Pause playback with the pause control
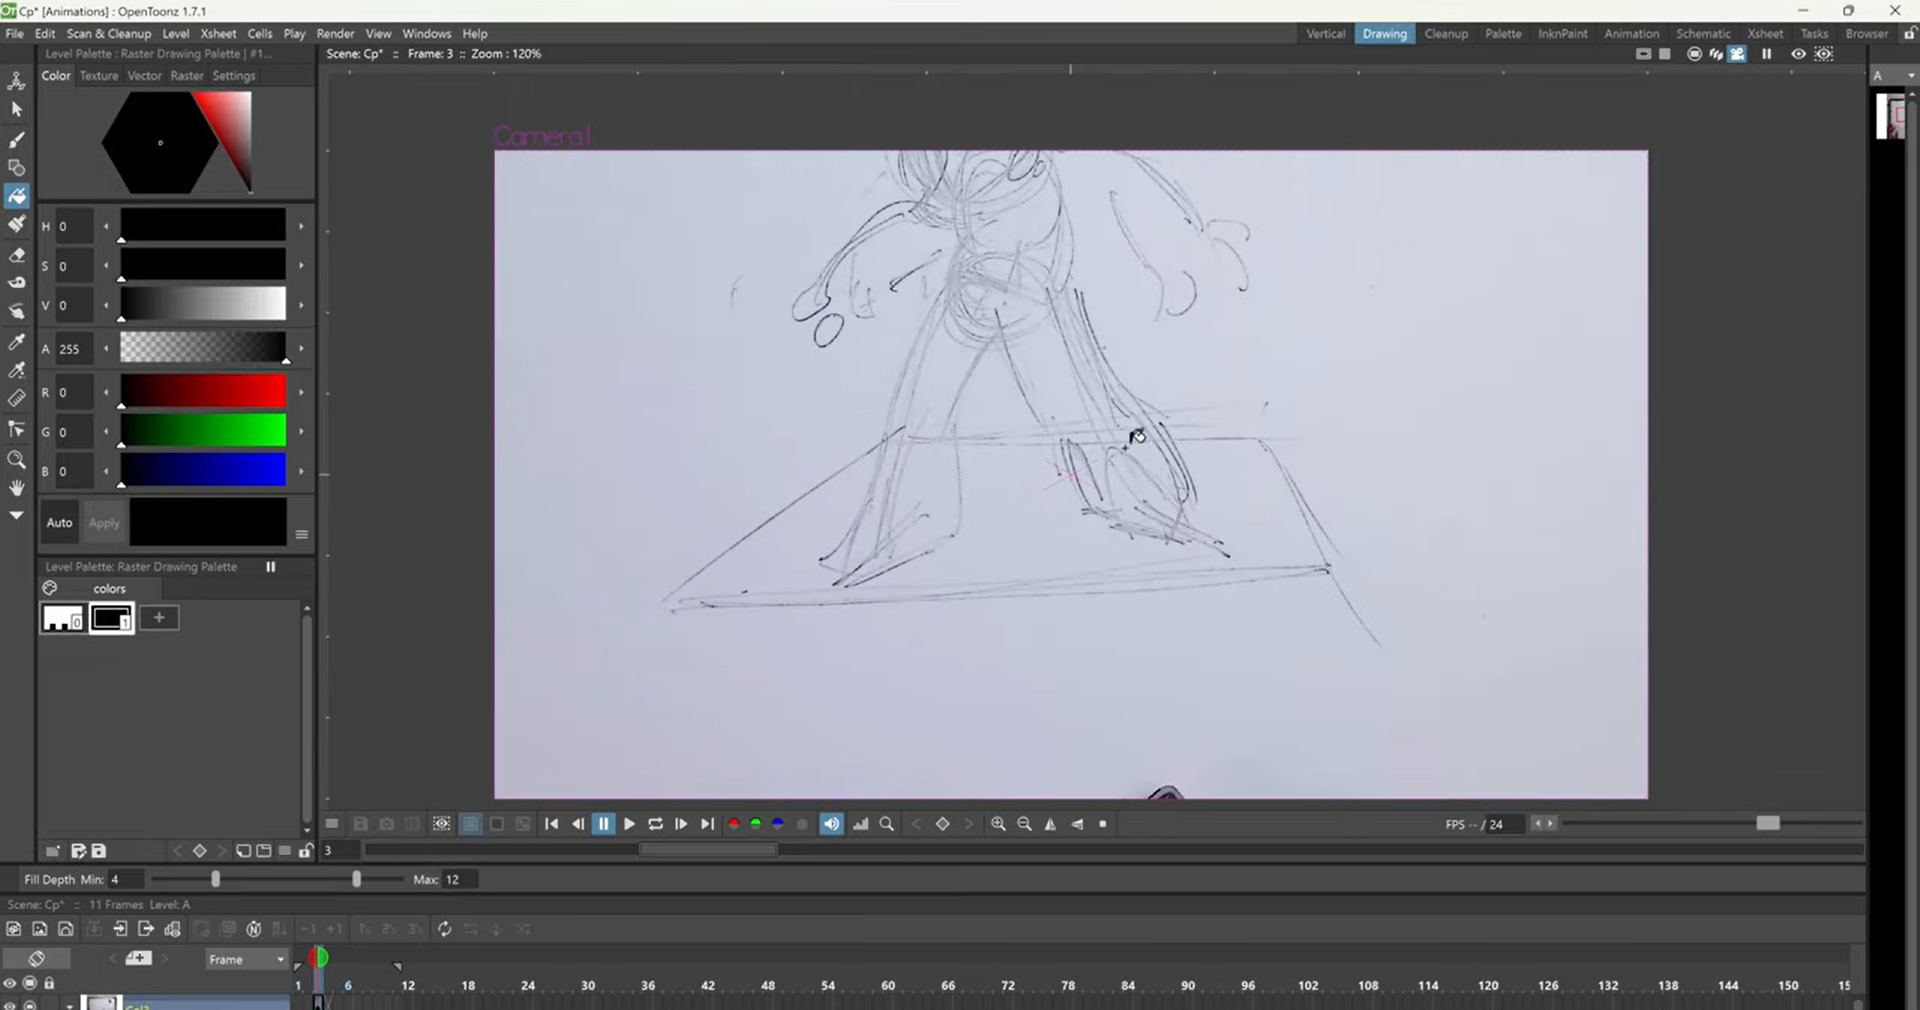1920x1010 pixels. coord(603,824)
